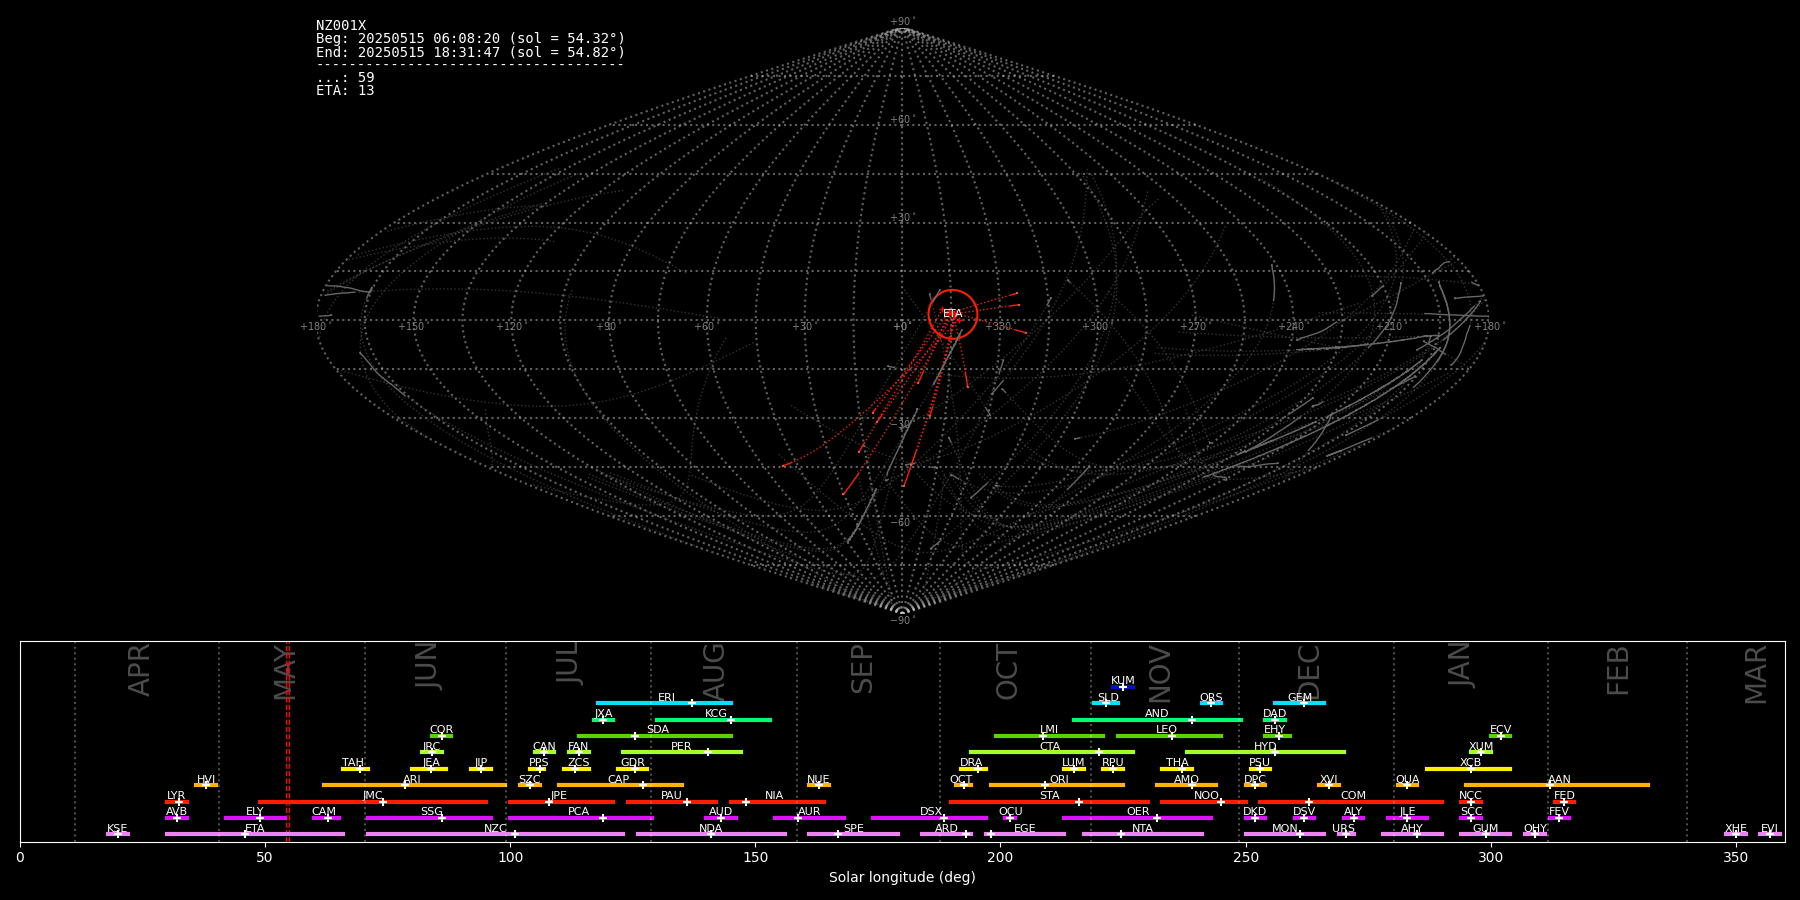Click the NDA shower label

(710, 829)
